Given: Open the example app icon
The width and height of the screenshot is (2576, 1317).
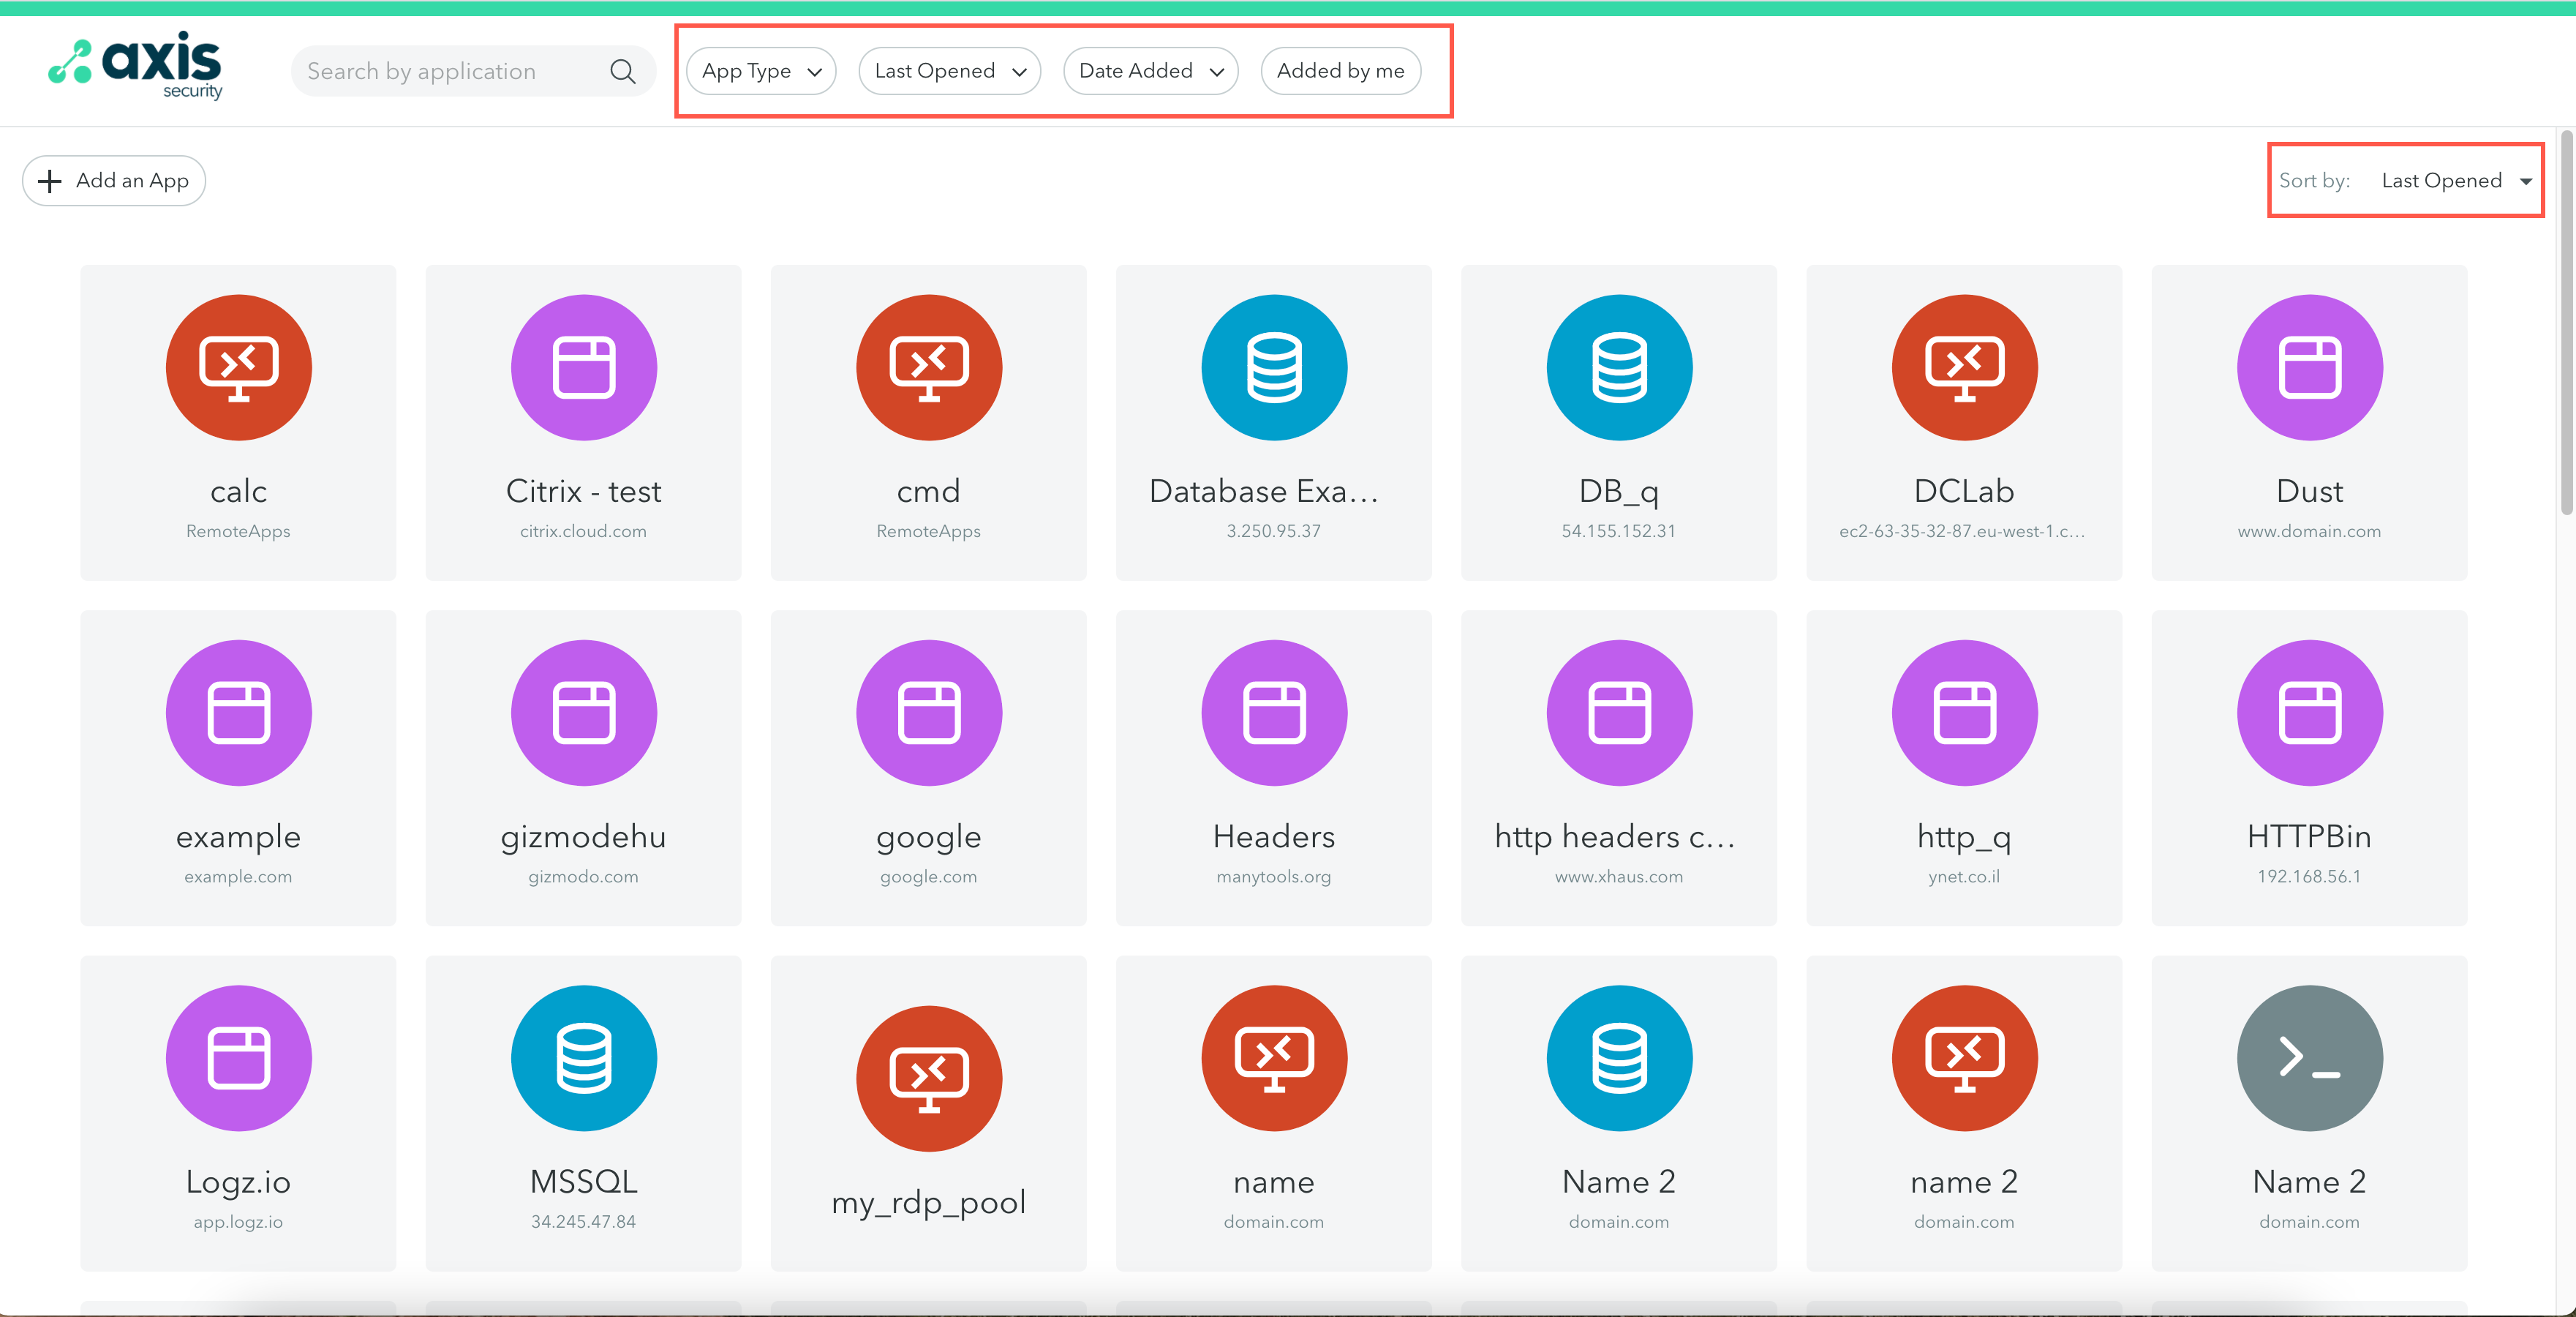Looking at the screenshot, I should pyautogui.click(x=238, y=712).
